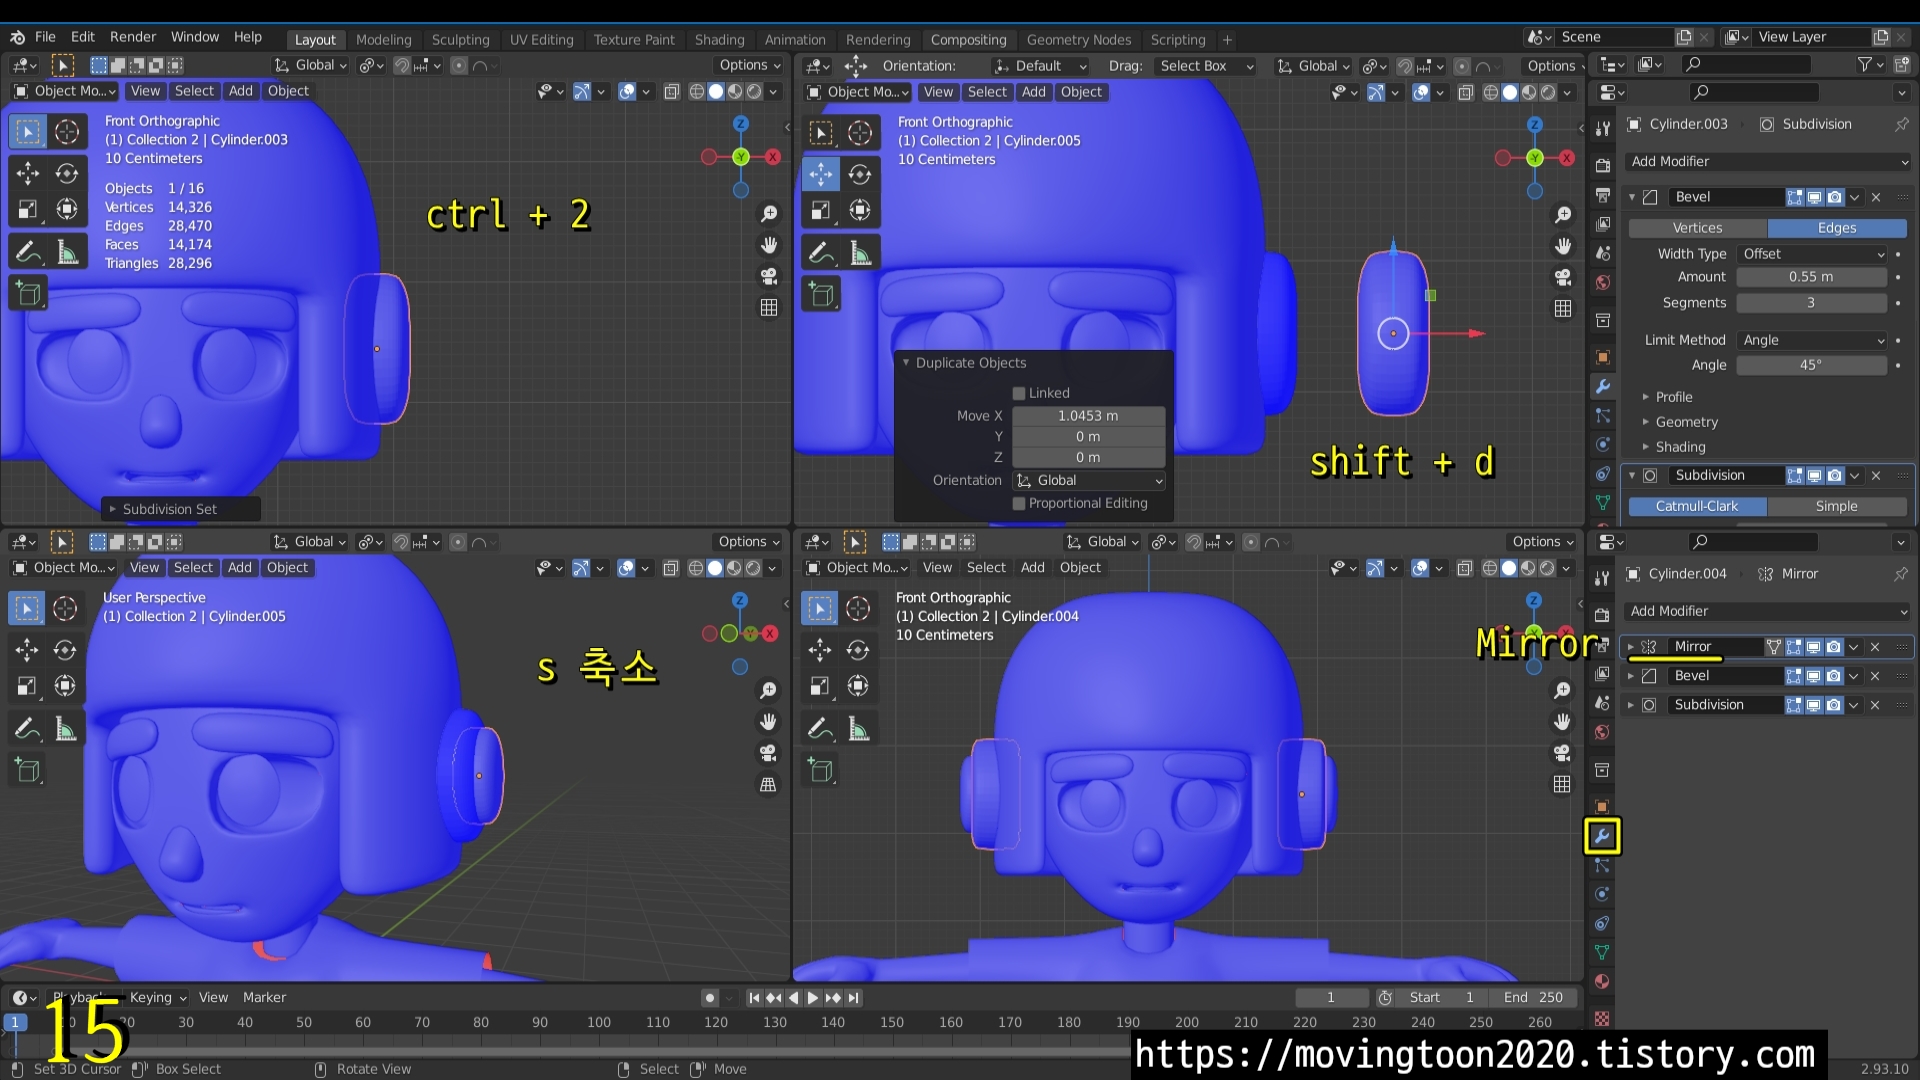Image resolution: width=1920 pixels, height=1080 pixels.
Task: Click the play animation button
Action: 812,997
